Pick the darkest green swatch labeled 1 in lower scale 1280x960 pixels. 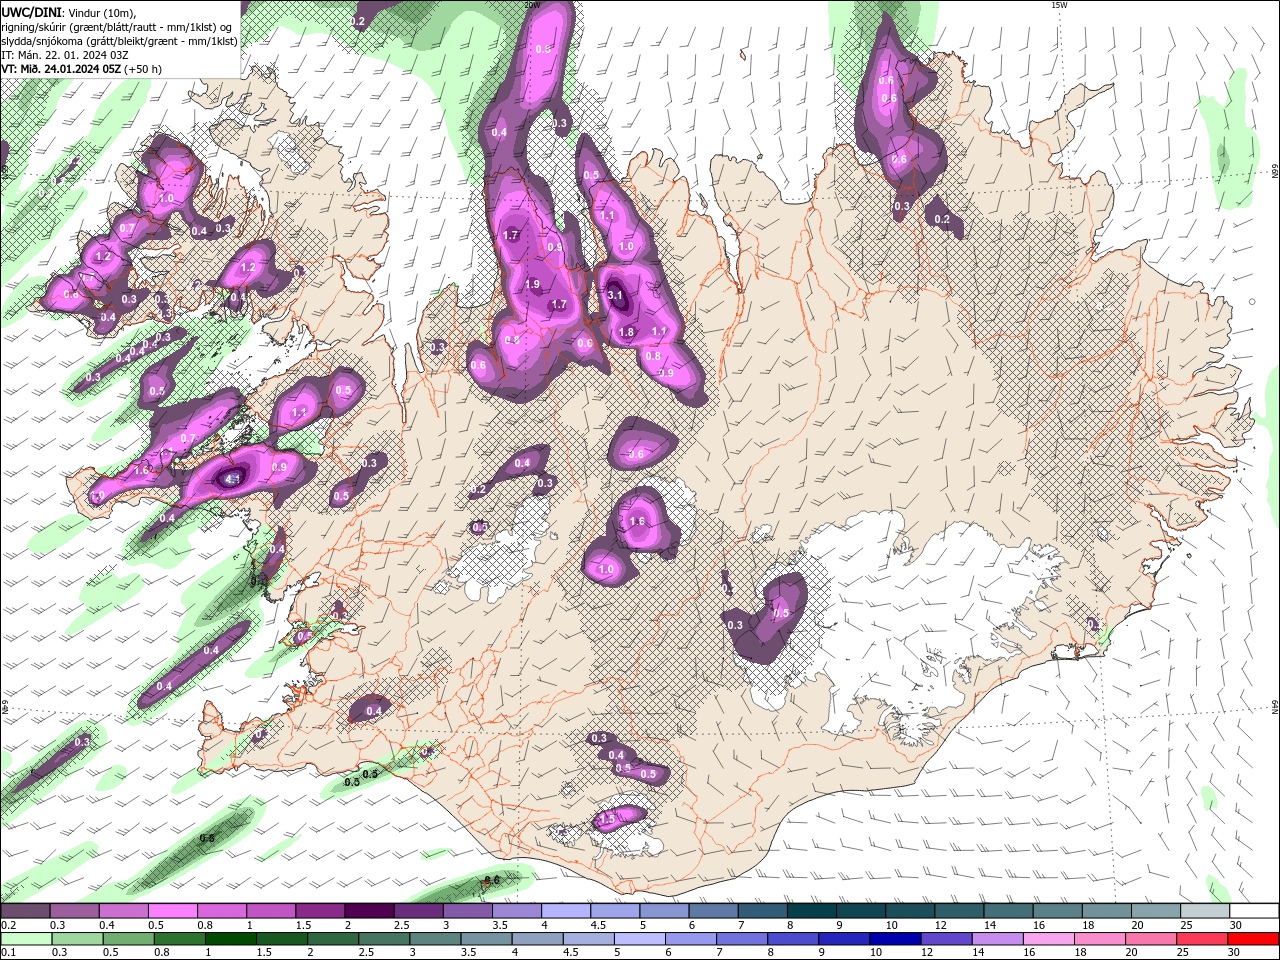point(231,939)
